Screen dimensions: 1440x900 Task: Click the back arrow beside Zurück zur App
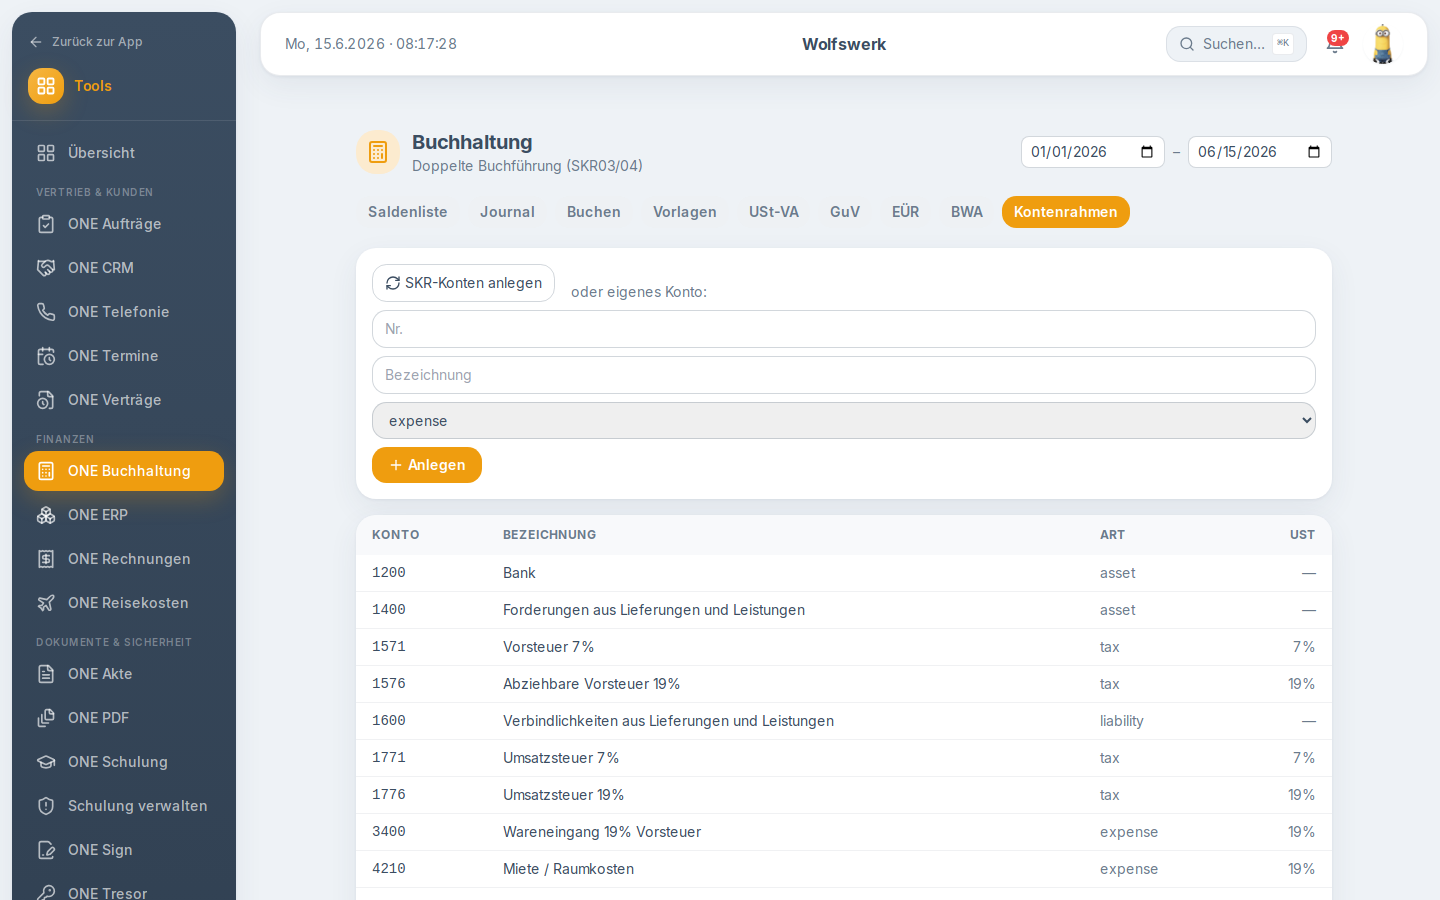pyautogui.click(x=36, y=42)
